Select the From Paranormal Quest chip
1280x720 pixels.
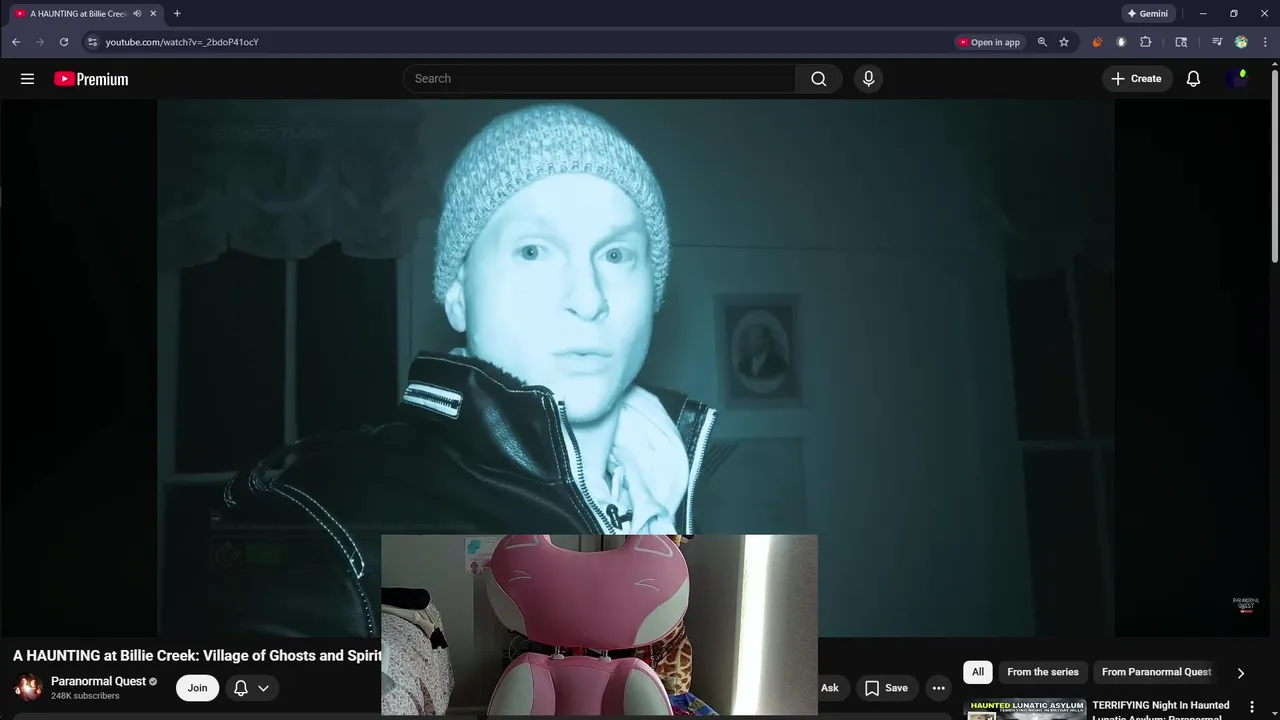click(x=1156, y=672)
